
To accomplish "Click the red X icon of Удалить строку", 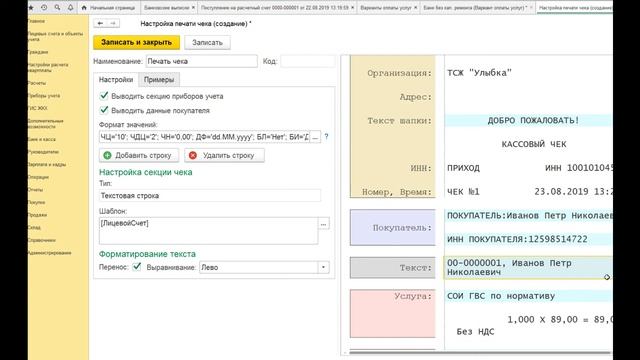I will click(193, 155).
